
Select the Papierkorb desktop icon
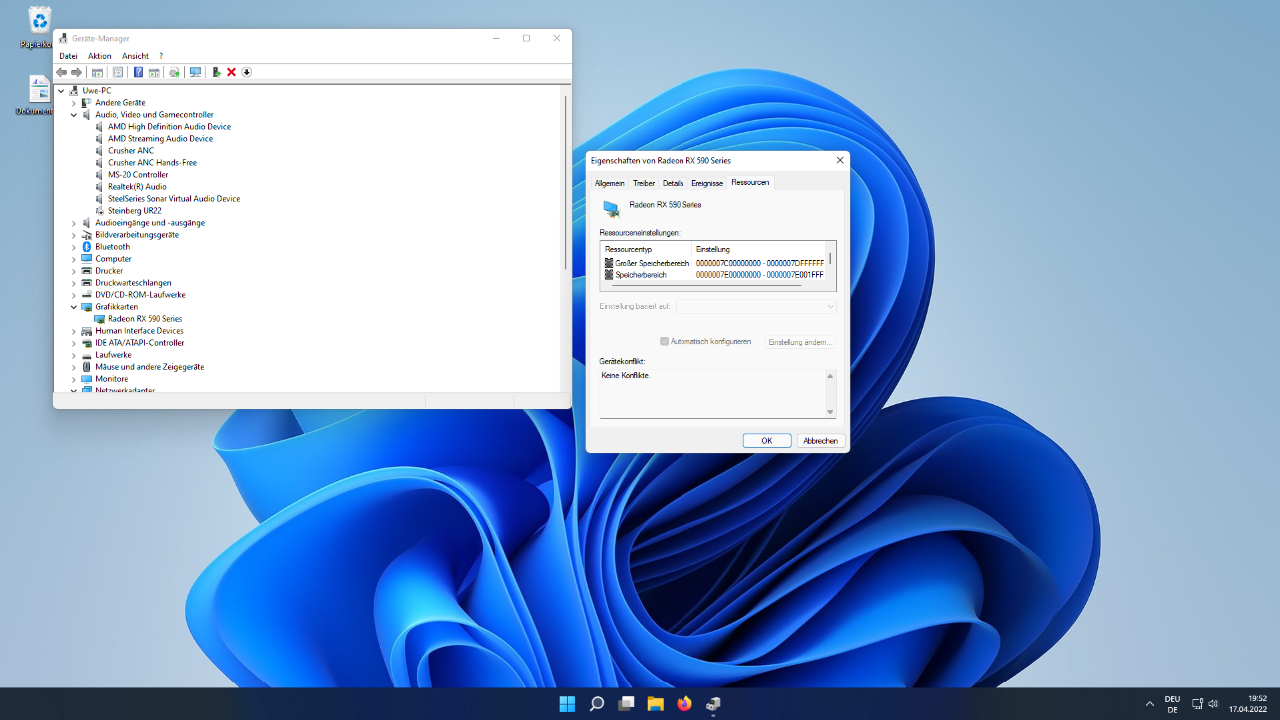click(39, 27)
